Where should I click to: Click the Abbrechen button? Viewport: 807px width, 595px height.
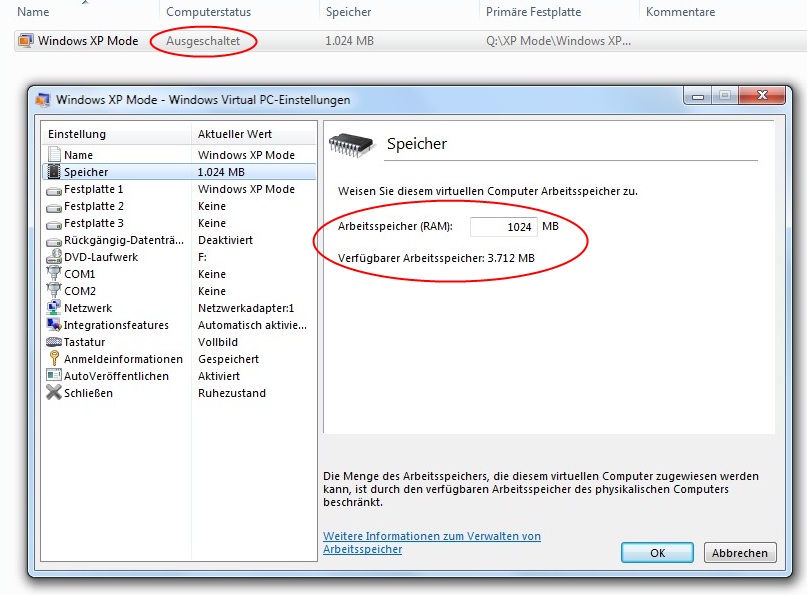pos(740,553)
